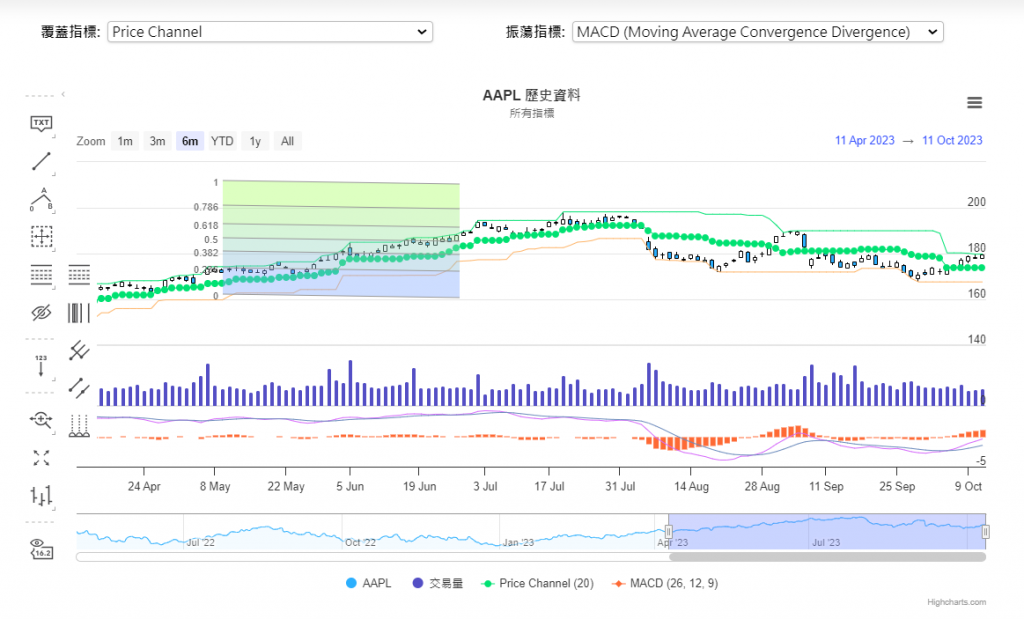Select the crooked line A-B tool
This screenshot has width=1024, height=619.
pyautogui.click(x=41, y=198)
